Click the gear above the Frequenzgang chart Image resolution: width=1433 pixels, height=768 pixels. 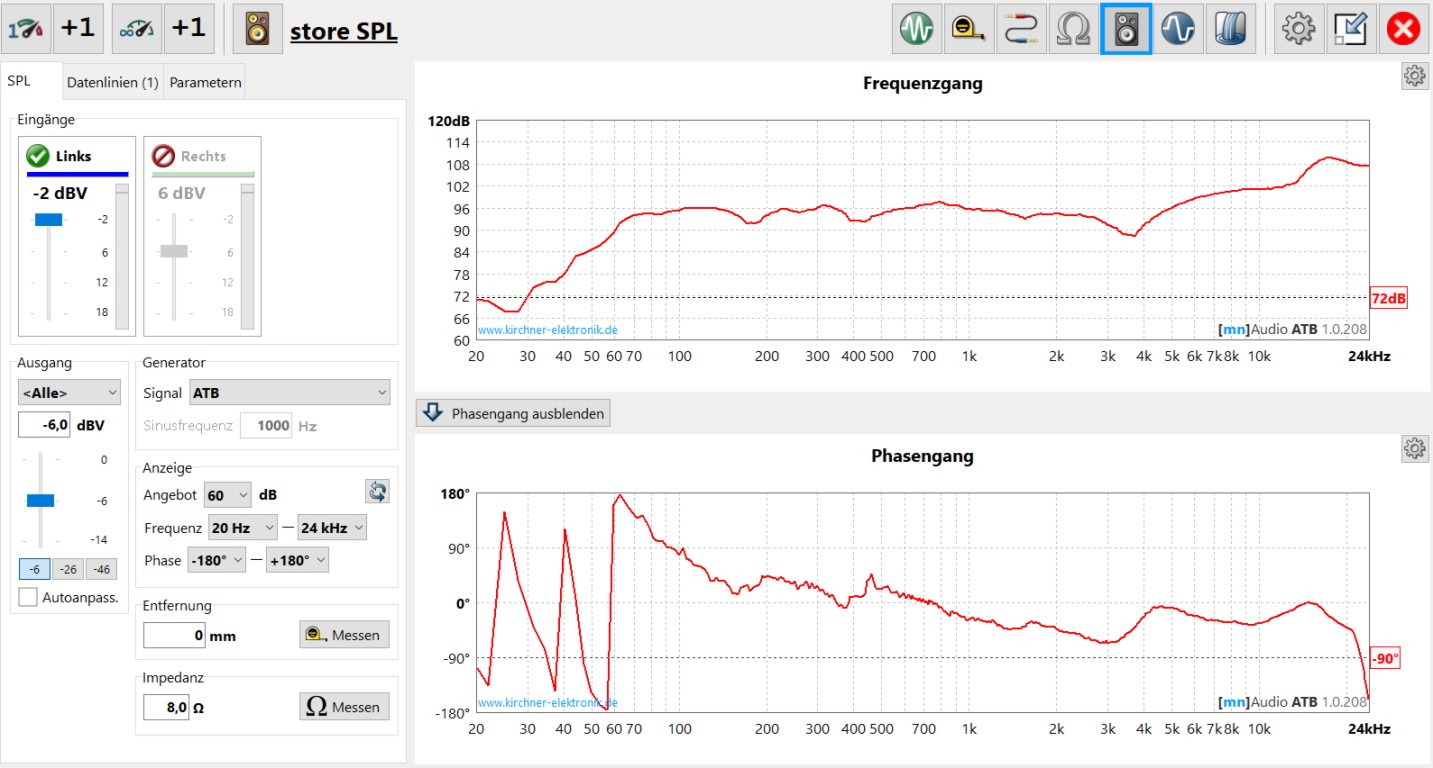coord(1414,76)
